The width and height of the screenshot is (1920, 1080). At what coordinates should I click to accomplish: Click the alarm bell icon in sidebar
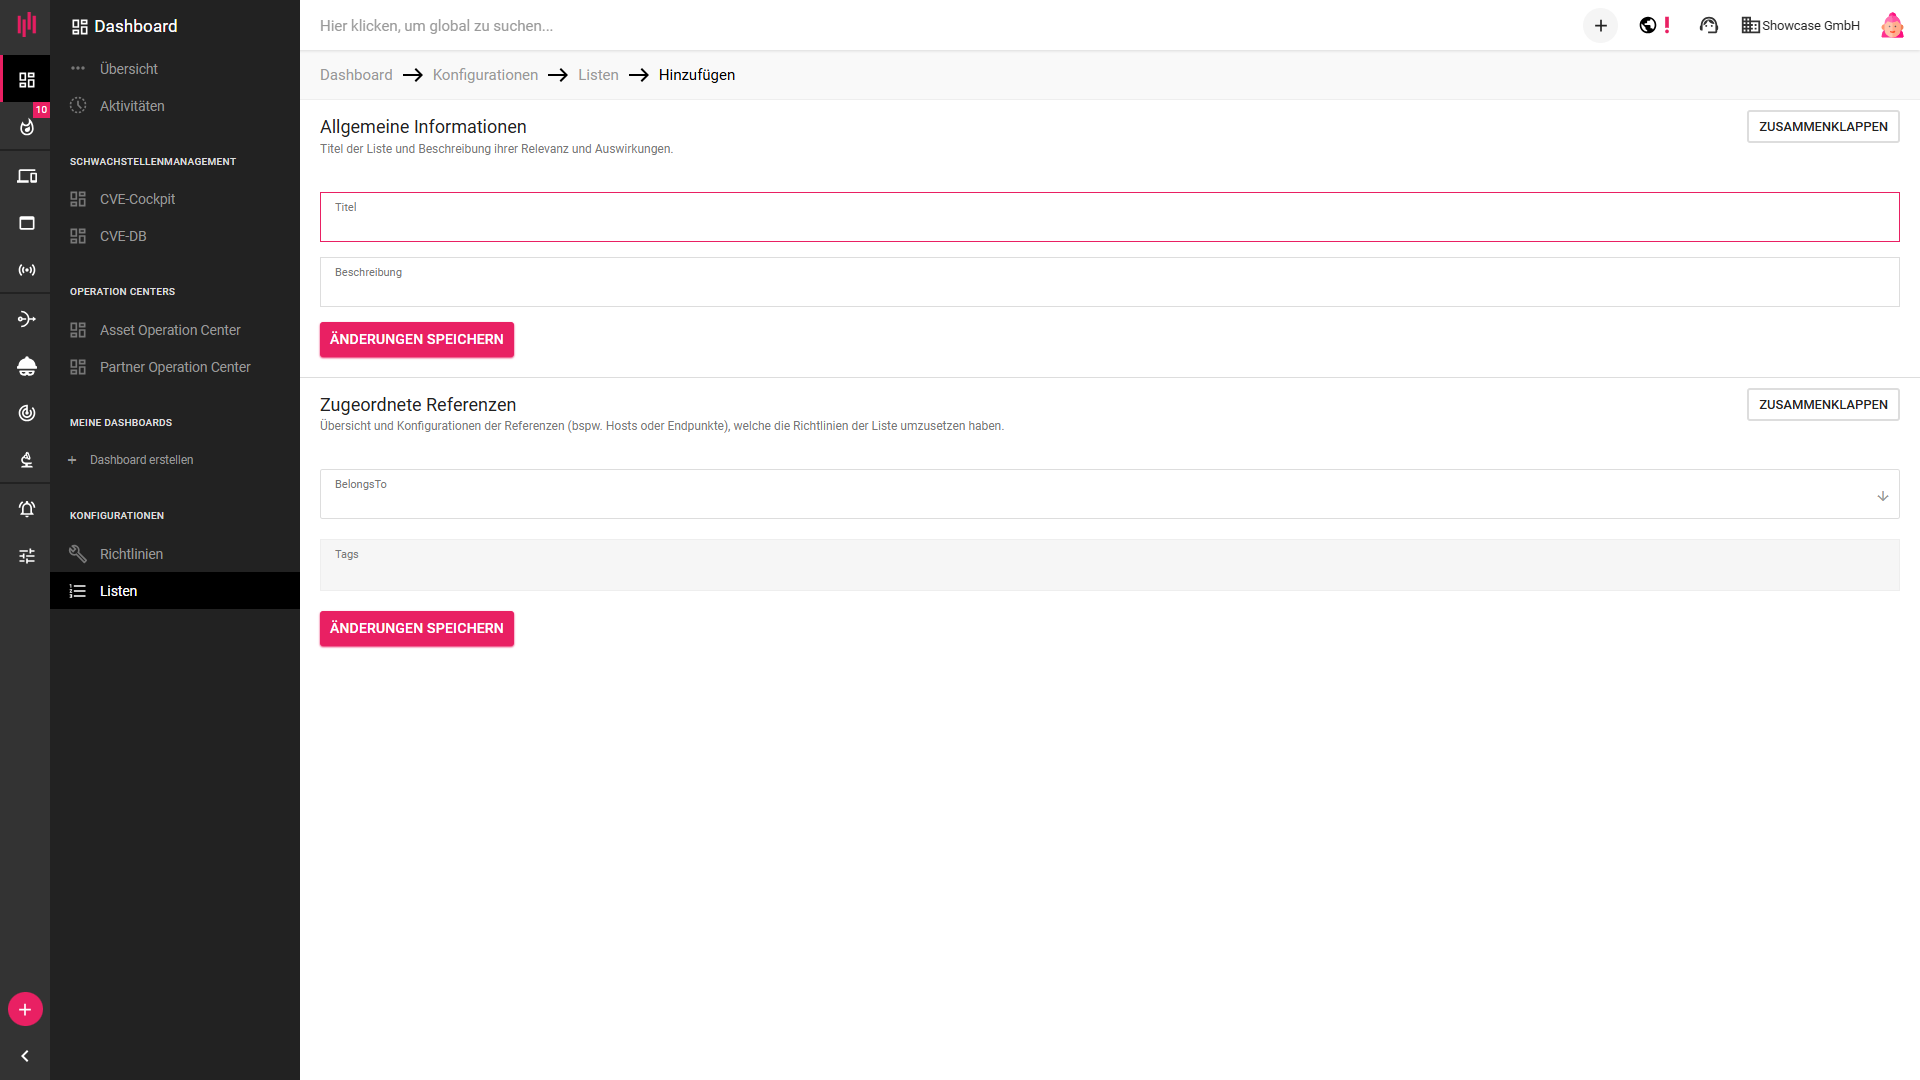pos(27,509)
